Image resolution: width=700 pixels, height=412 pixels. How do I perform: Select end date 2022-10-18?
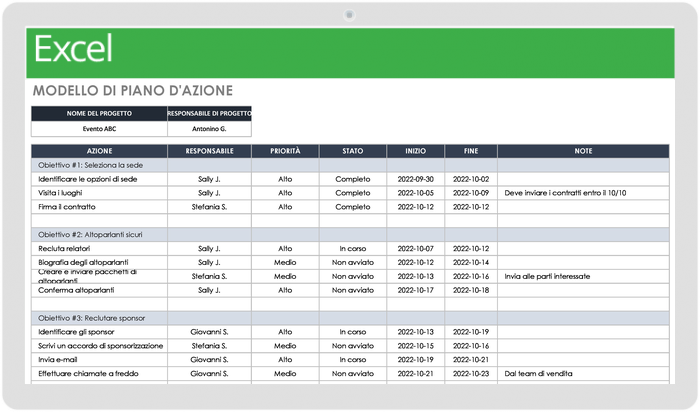[471, 290]
